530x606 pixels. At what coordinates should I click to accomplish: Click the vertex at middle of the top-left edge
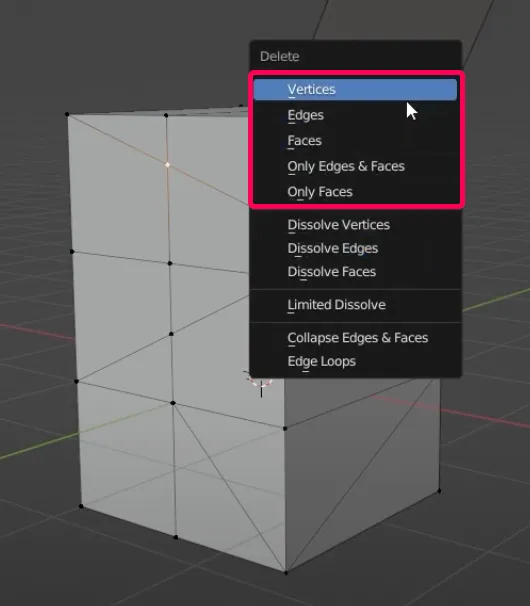(x=166, y=115)
